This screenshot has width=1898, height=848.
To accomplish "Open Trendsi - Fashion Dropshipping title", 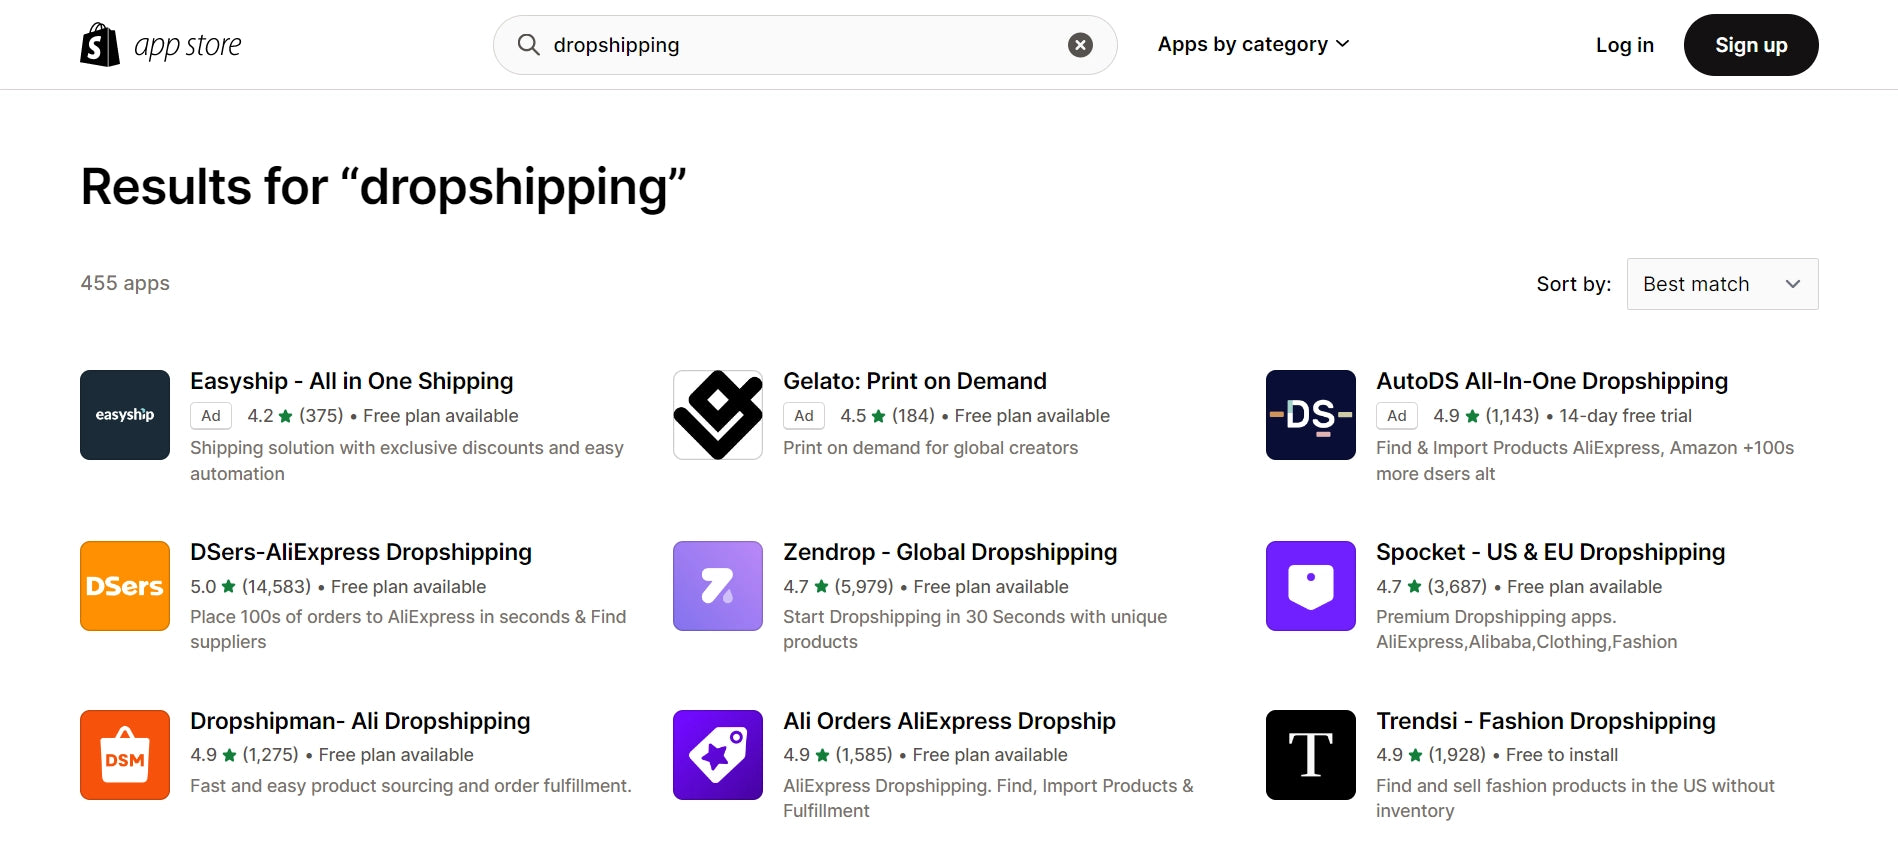I will (x=1546, y=721).
